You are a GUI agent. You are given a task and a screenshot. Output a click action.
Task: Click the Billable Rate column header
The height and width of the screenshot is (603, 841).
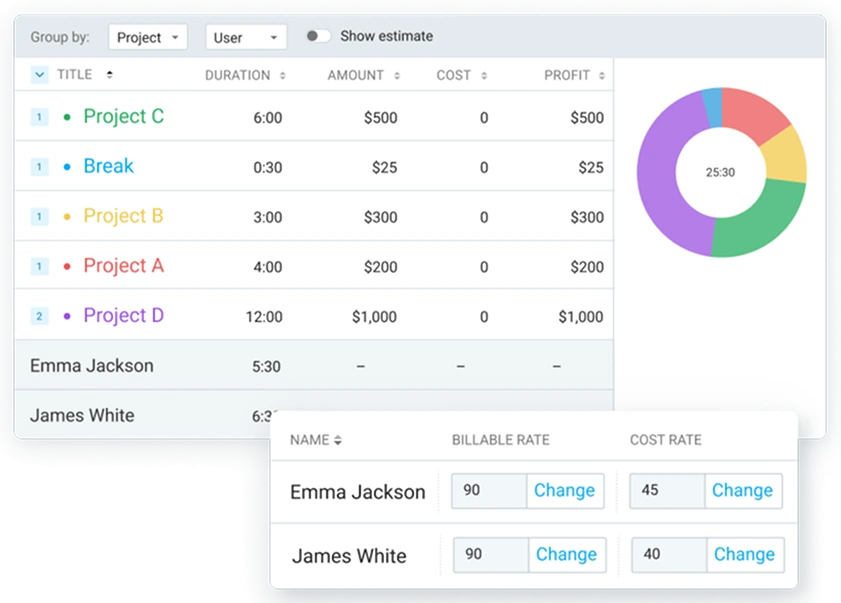click(x=500, y=440)
